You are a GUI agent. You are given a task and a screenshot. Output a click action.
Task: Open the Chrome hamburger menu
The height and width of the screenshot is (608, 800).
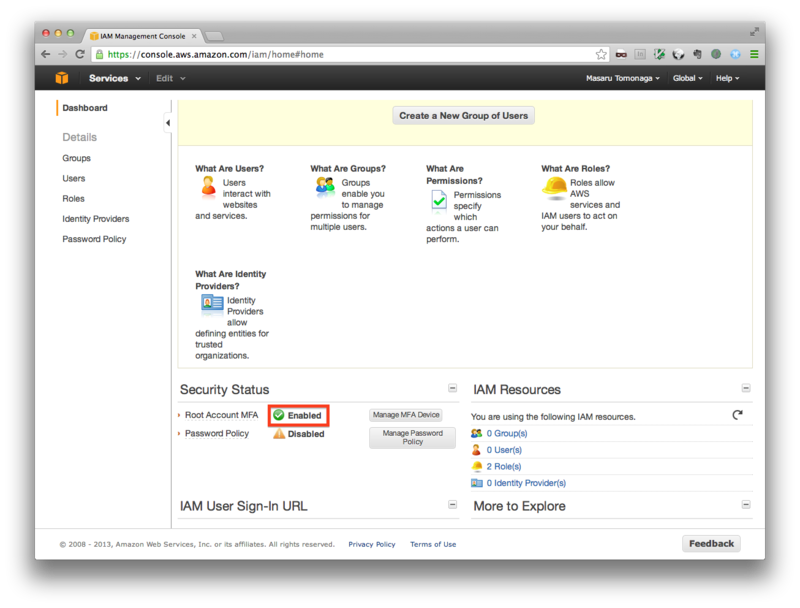click(x=754, y=54)
